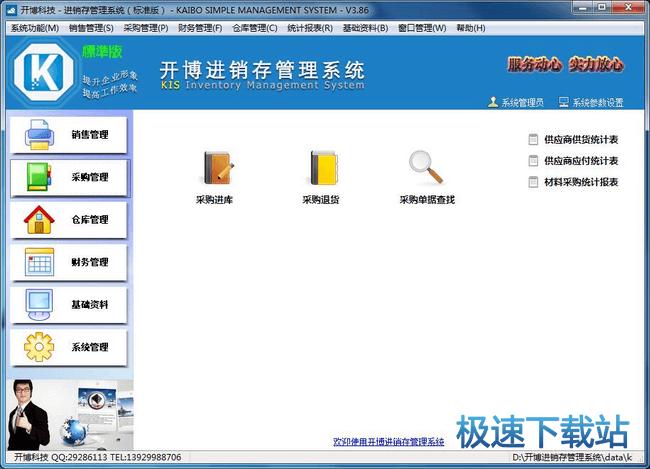Open the 材料采购统计报表 report
Screen dimensions: 650x469
579,182
